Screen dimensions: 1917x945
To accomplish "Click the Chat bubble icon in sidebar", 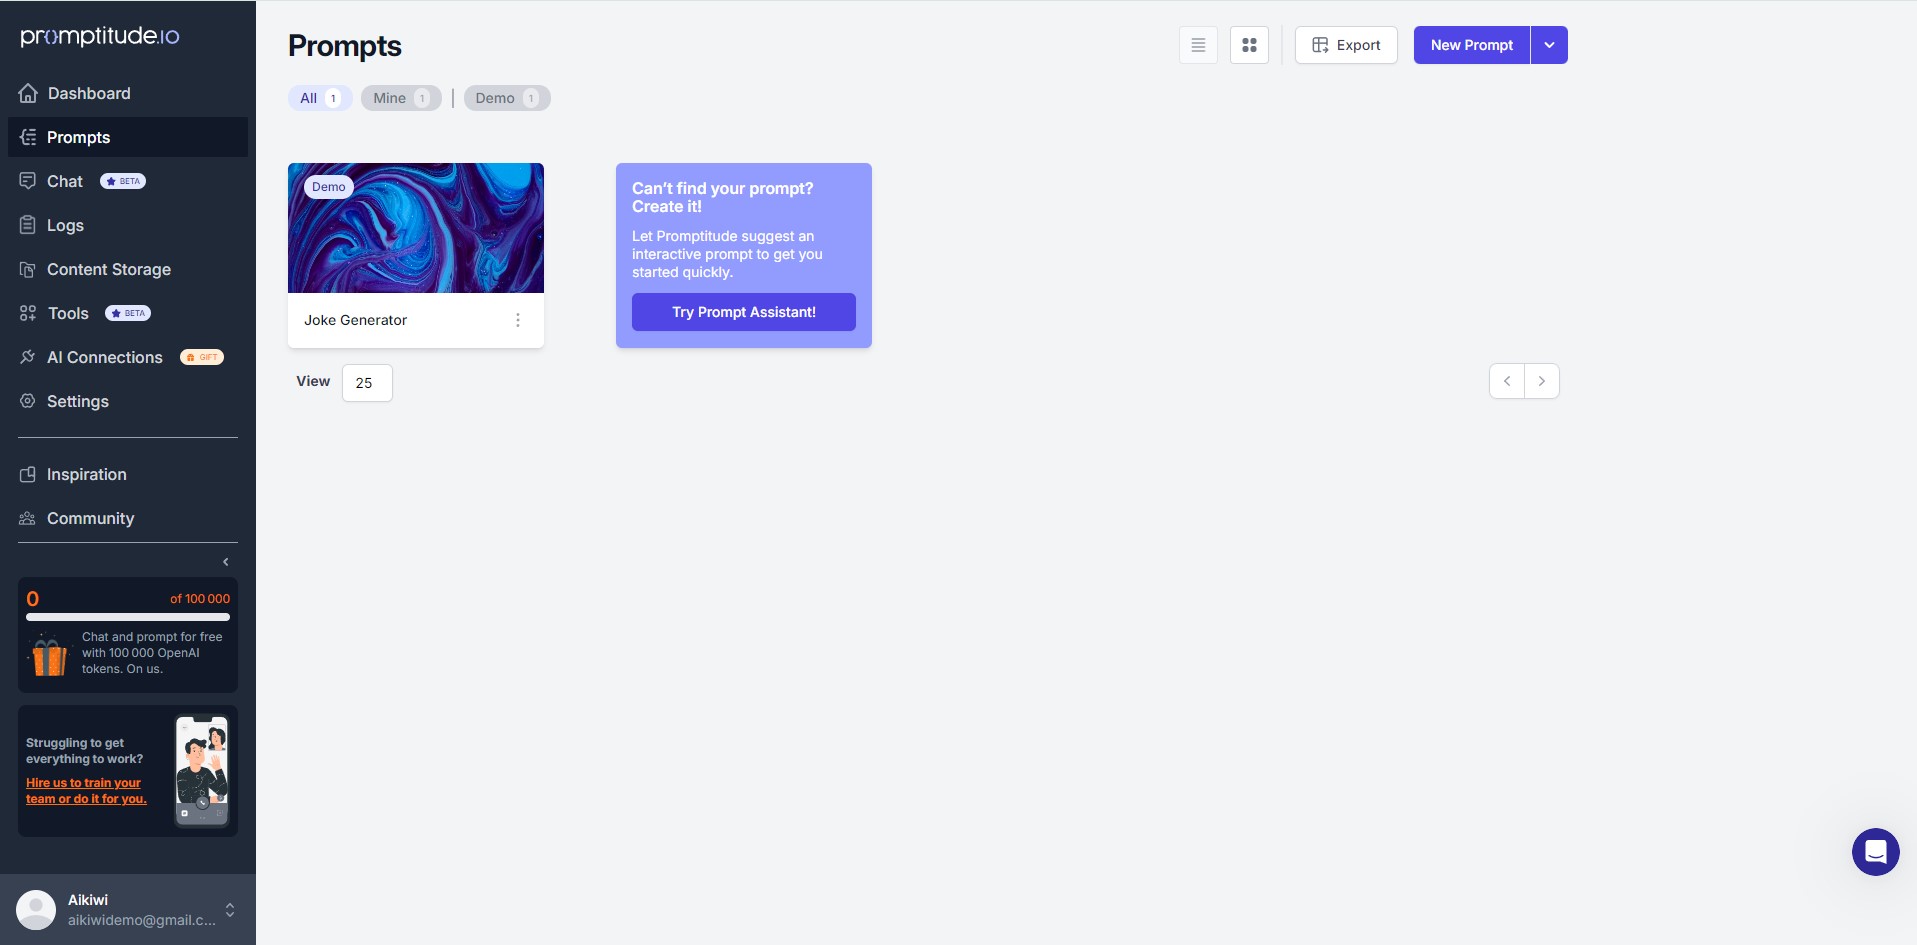I will 28,181.
